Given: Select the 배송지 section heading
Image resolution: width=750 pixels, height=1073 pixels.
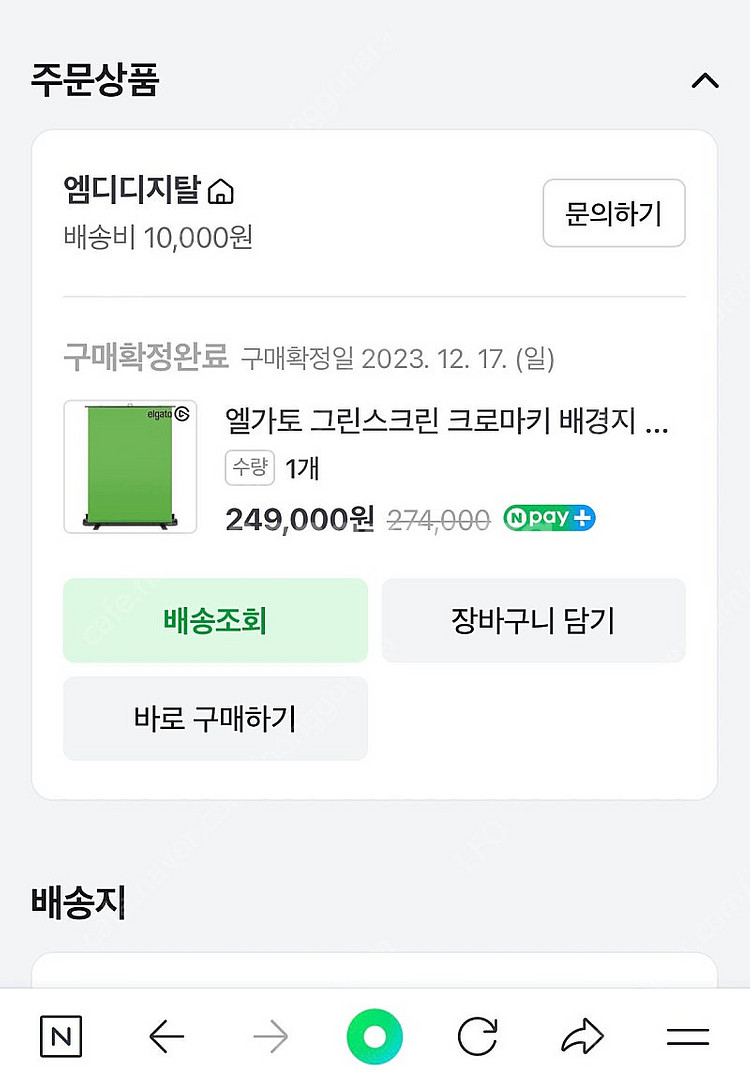Looking at the screenshot, I should (x=78, y=903).
